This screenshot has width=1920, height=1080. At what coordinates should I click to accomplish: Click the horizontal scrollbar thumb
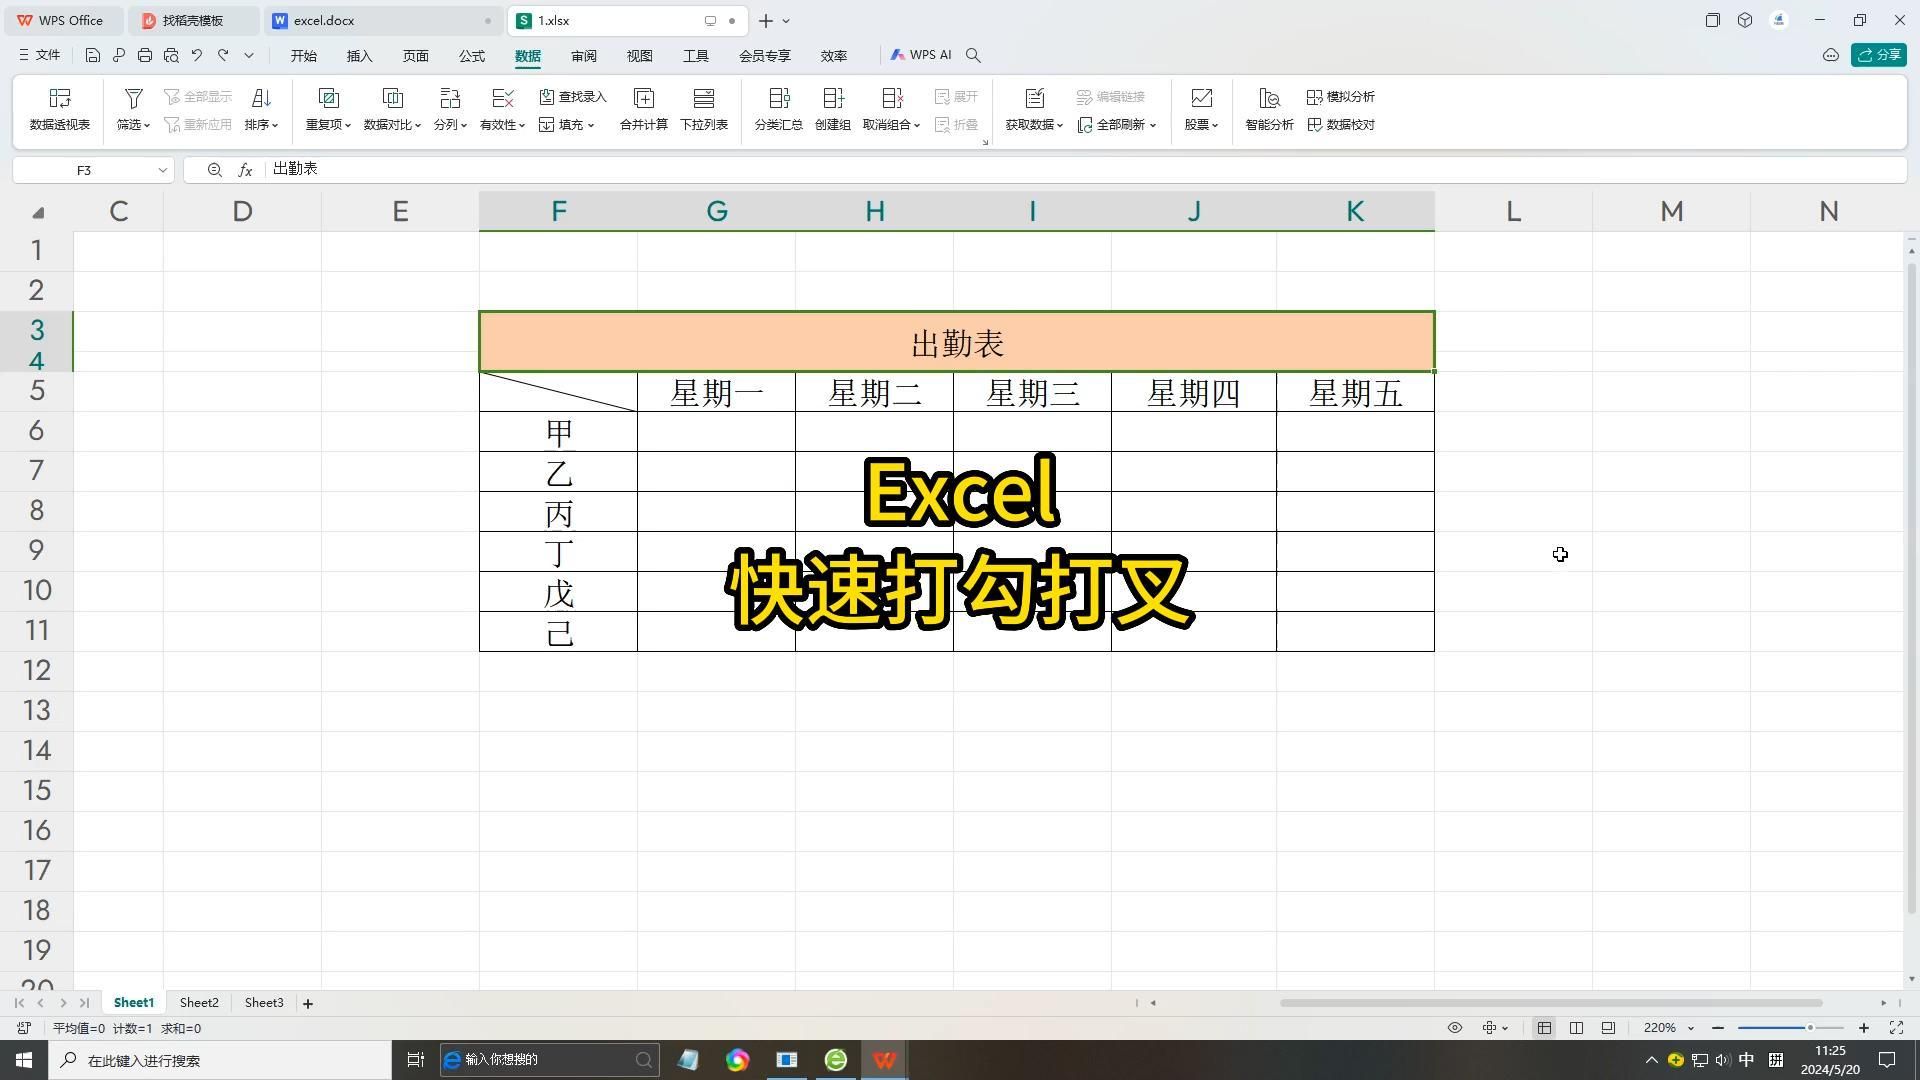pyautogui.click(x=1550, y=1003)
